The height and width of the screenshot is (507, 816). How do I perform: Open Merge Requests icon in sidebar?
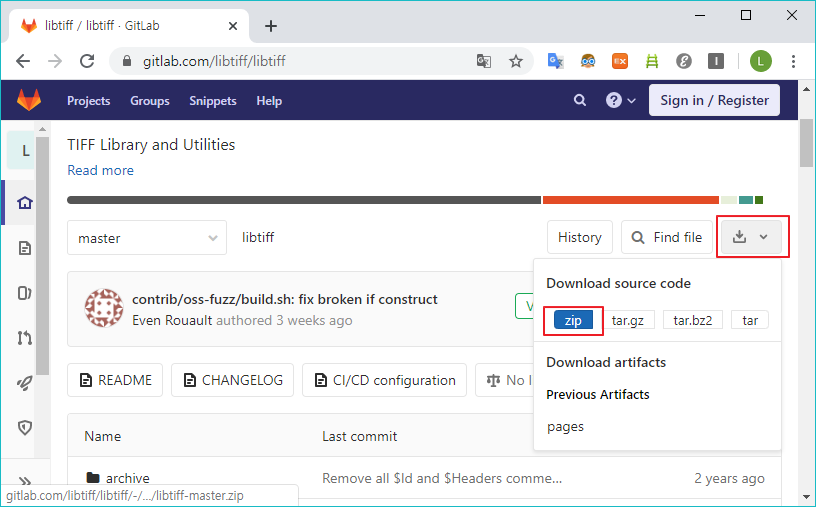point(24,338)
